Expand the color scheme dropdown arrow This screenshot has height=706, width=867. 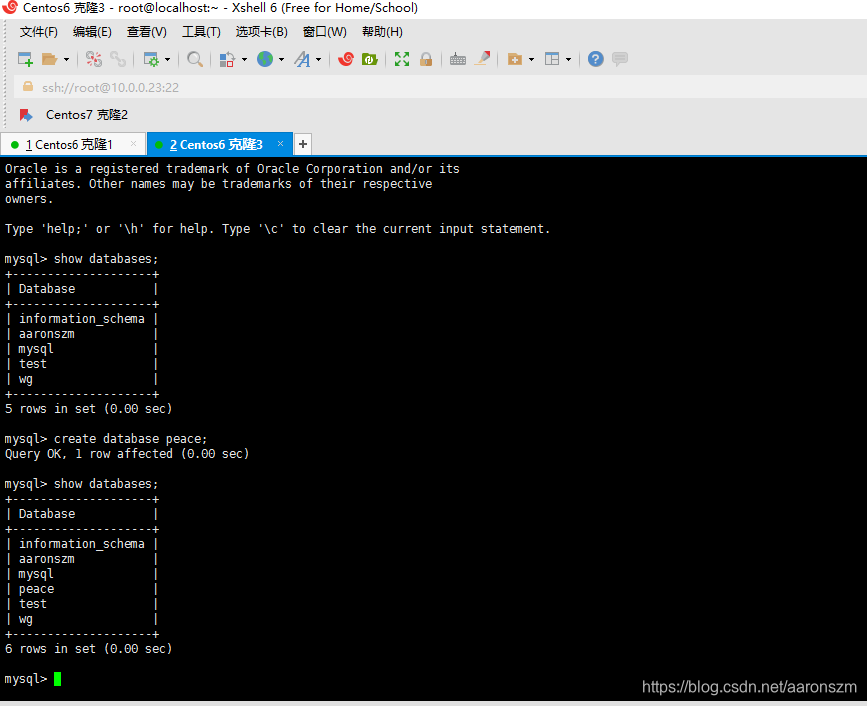tap(244, 59)
